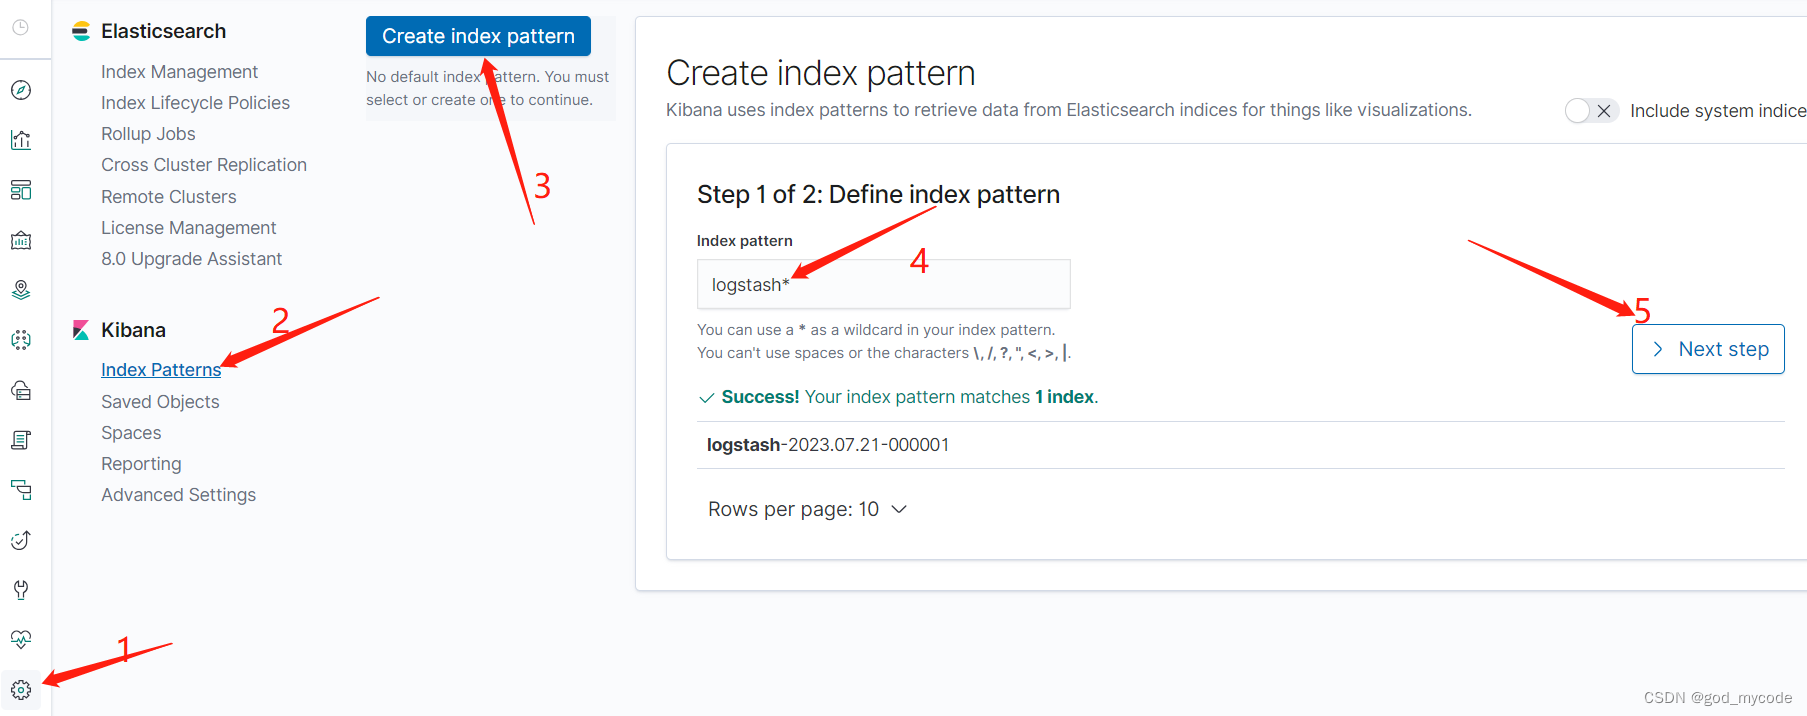Open Dashboard icon in sidebar
Image resolution: width=1807 pixels, height=716 pixels.
point(21,190)
